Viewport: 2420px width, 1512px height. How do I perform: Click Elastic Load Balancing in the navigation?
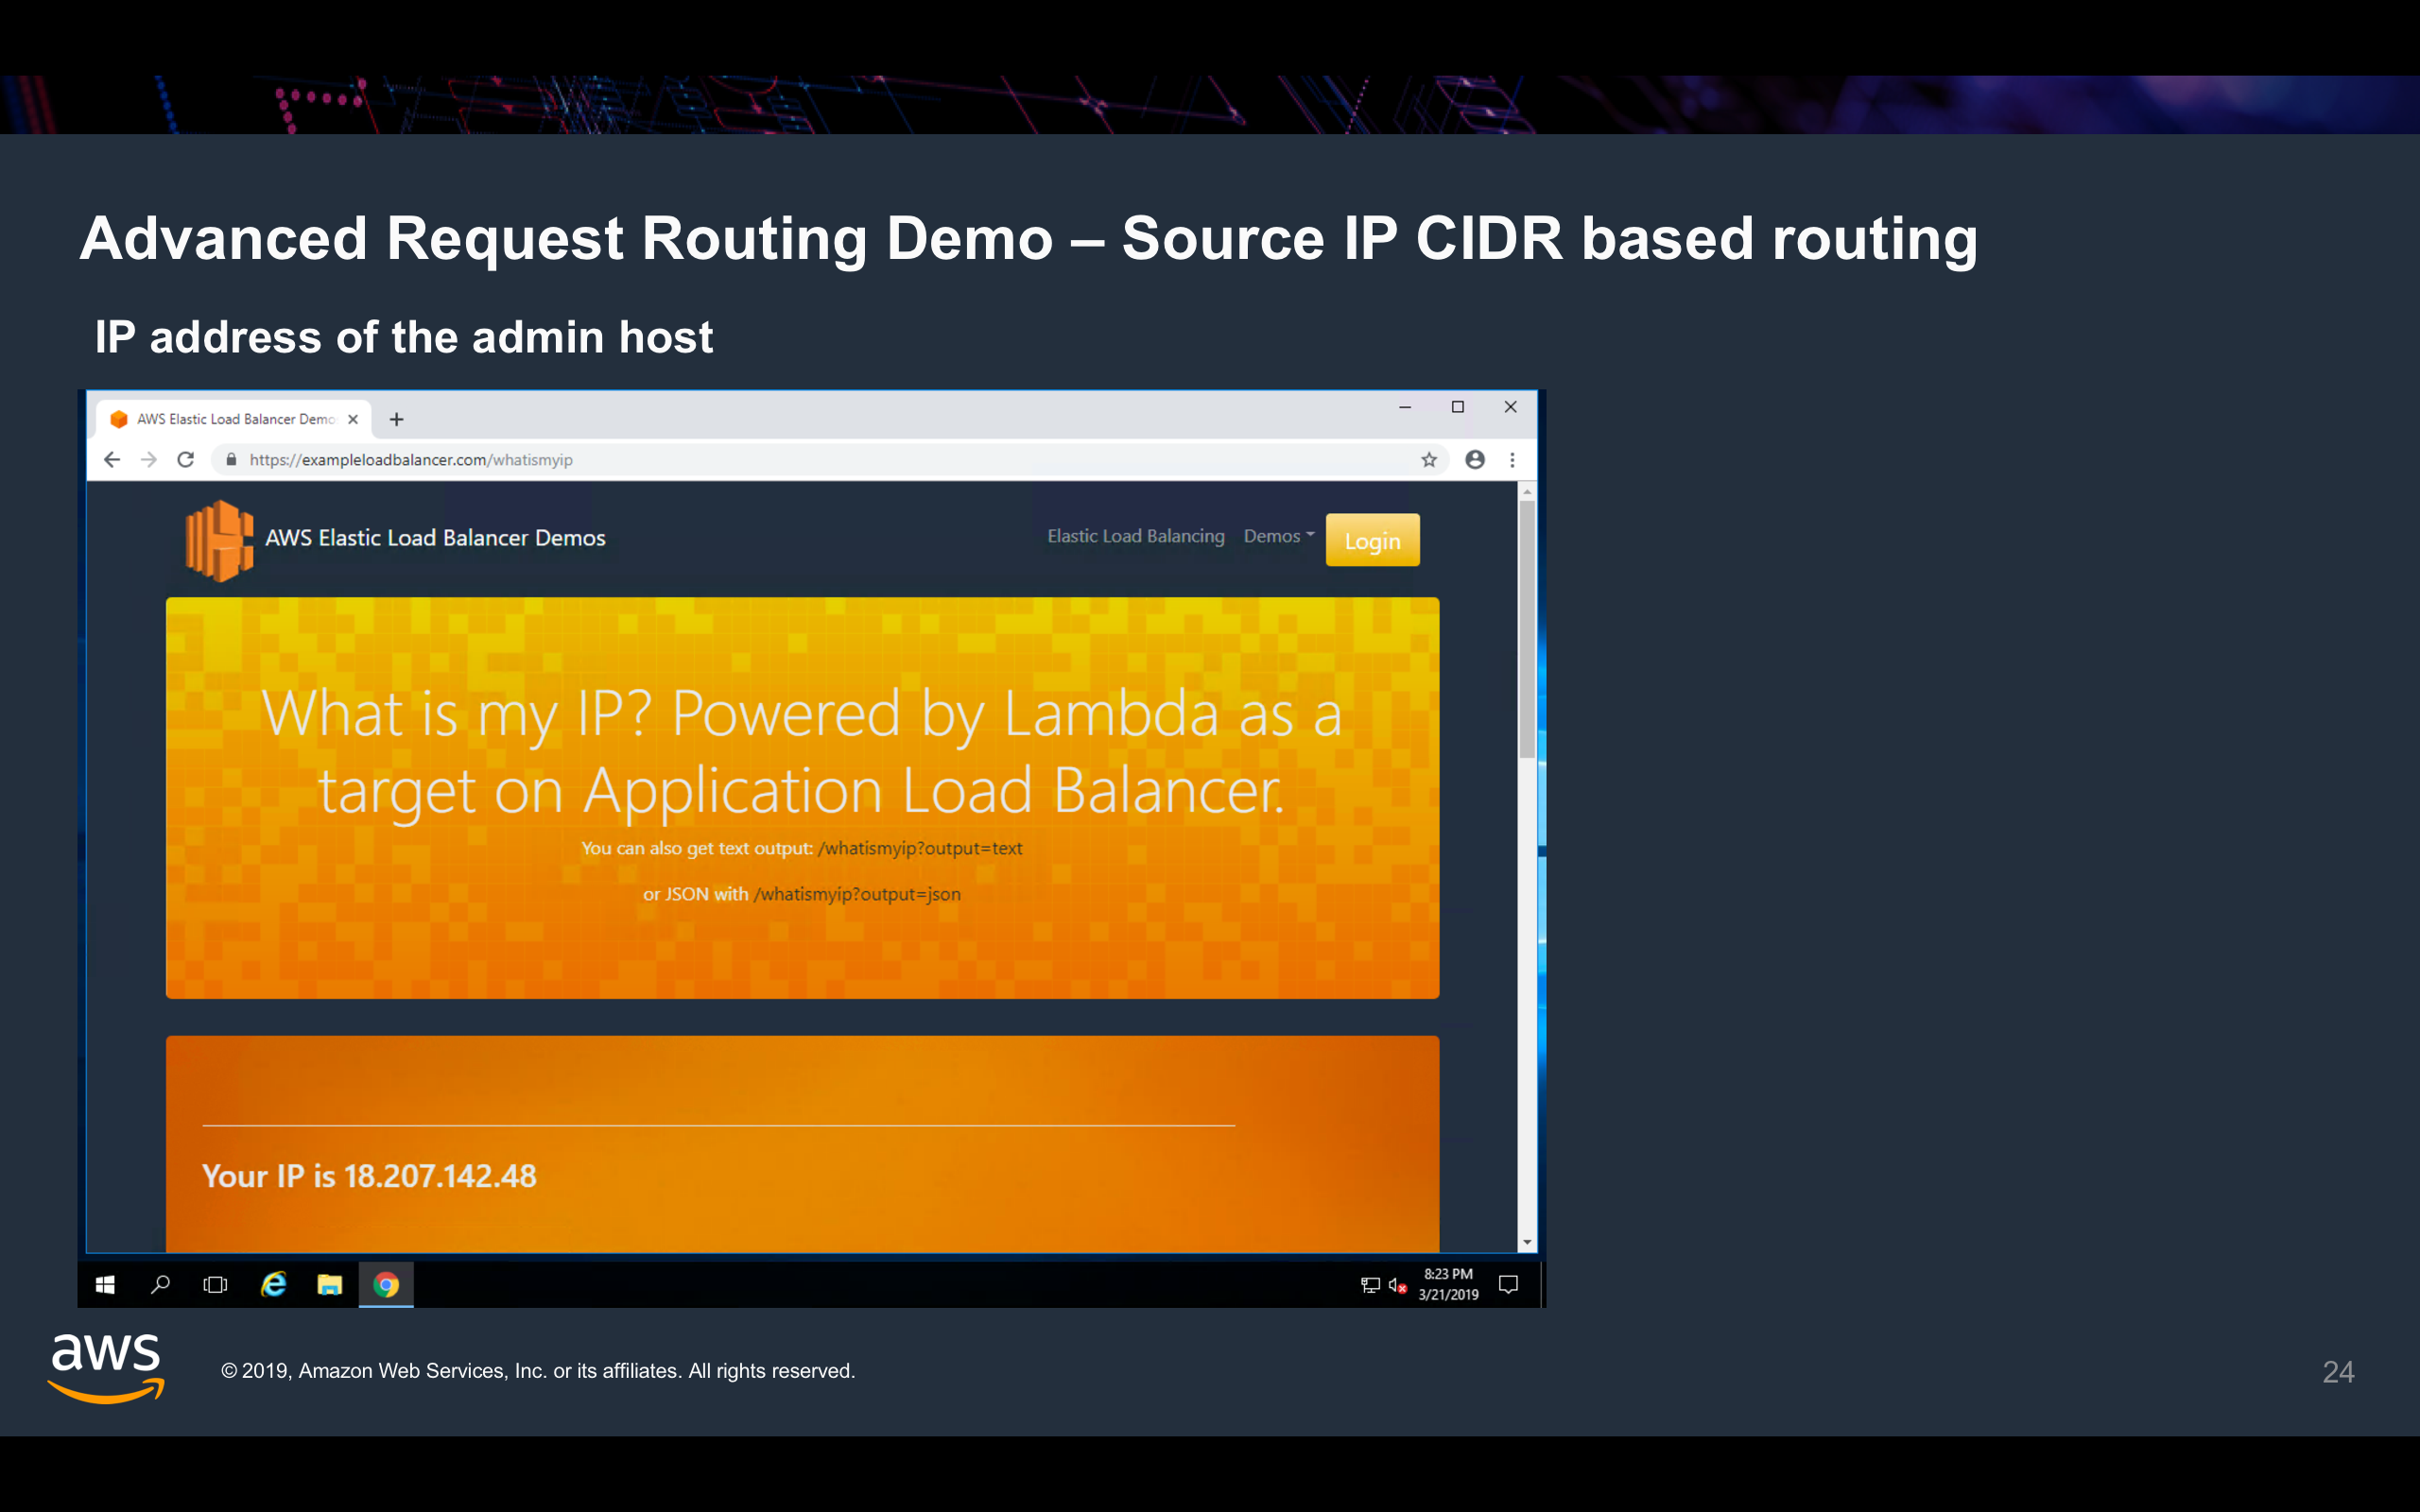click(1134, 536)
